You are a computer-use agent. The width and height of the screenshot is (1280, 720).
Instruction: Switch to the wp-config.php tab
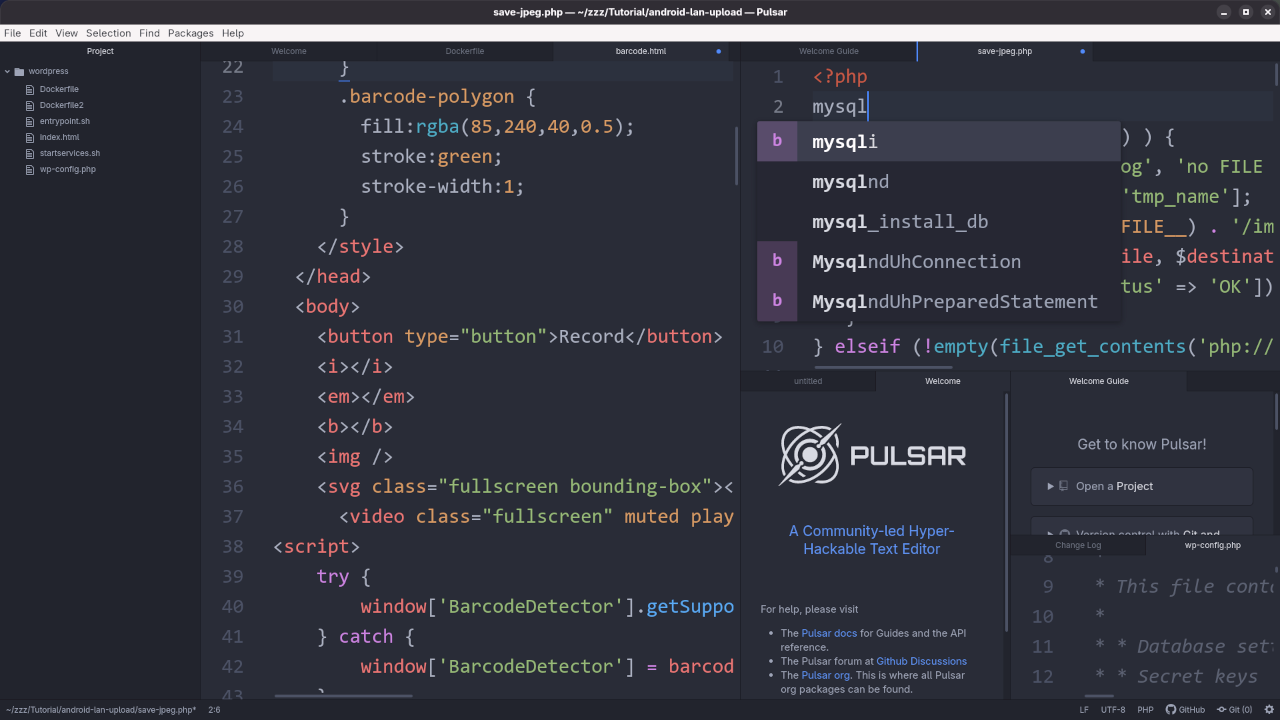click(1213, 545)
